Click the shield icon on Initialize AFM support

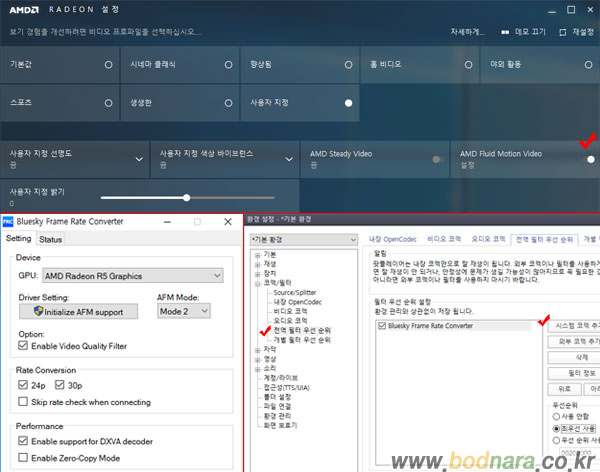(38, 311)
